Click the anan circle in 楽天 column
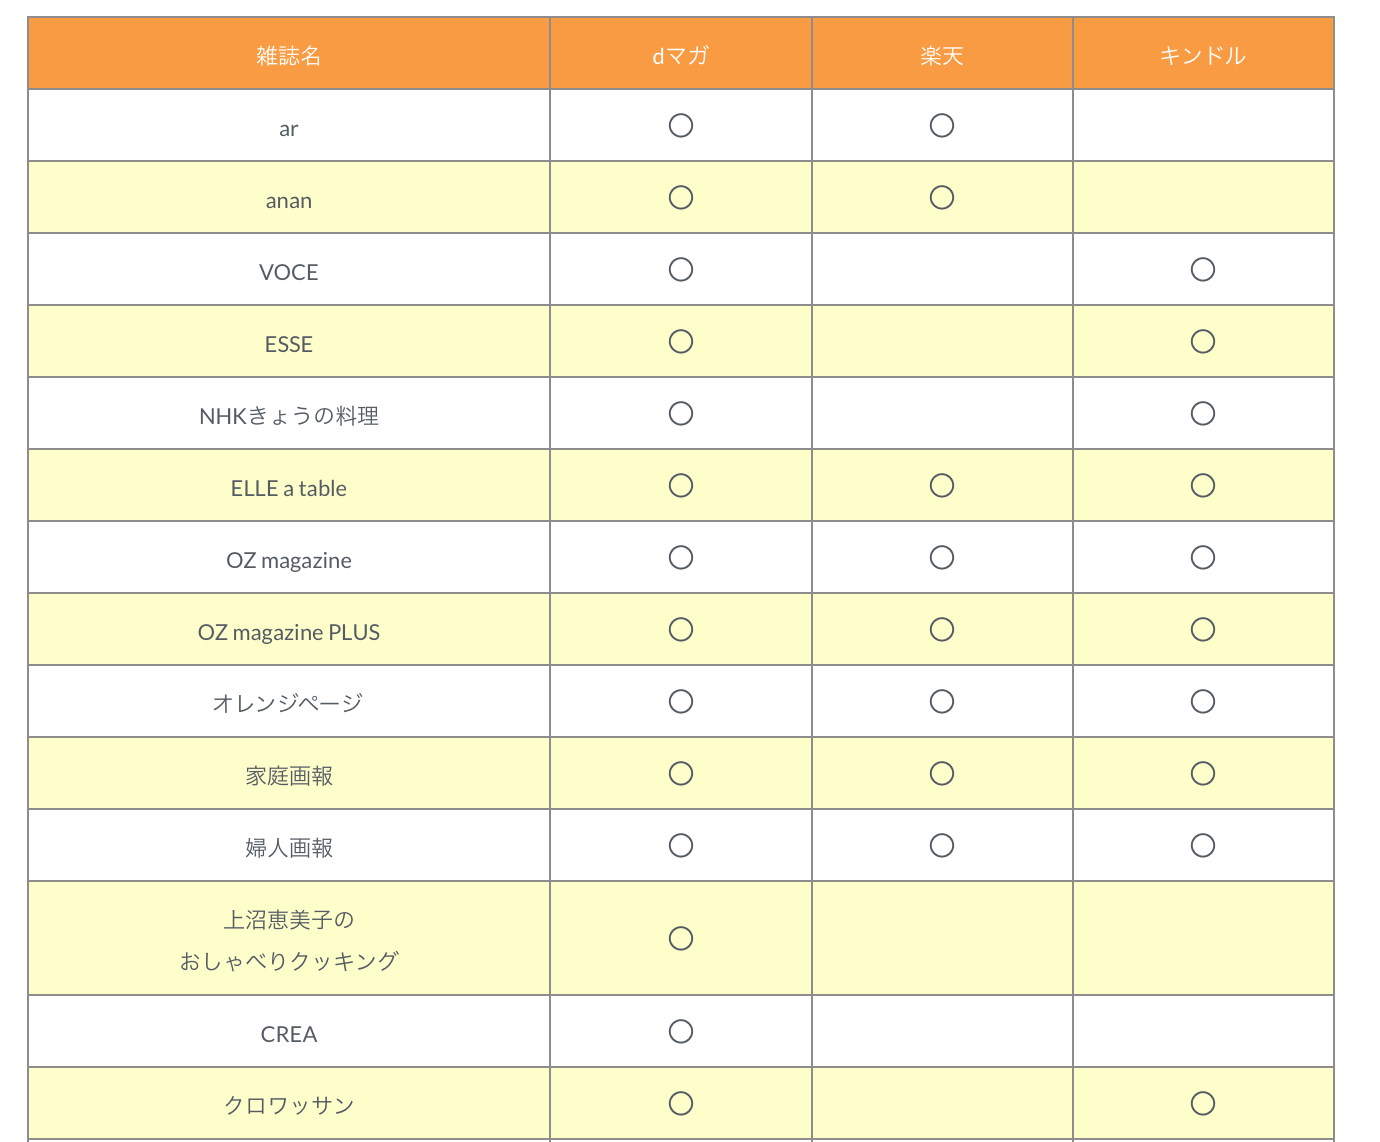1380x1142 pixels. 942,197
